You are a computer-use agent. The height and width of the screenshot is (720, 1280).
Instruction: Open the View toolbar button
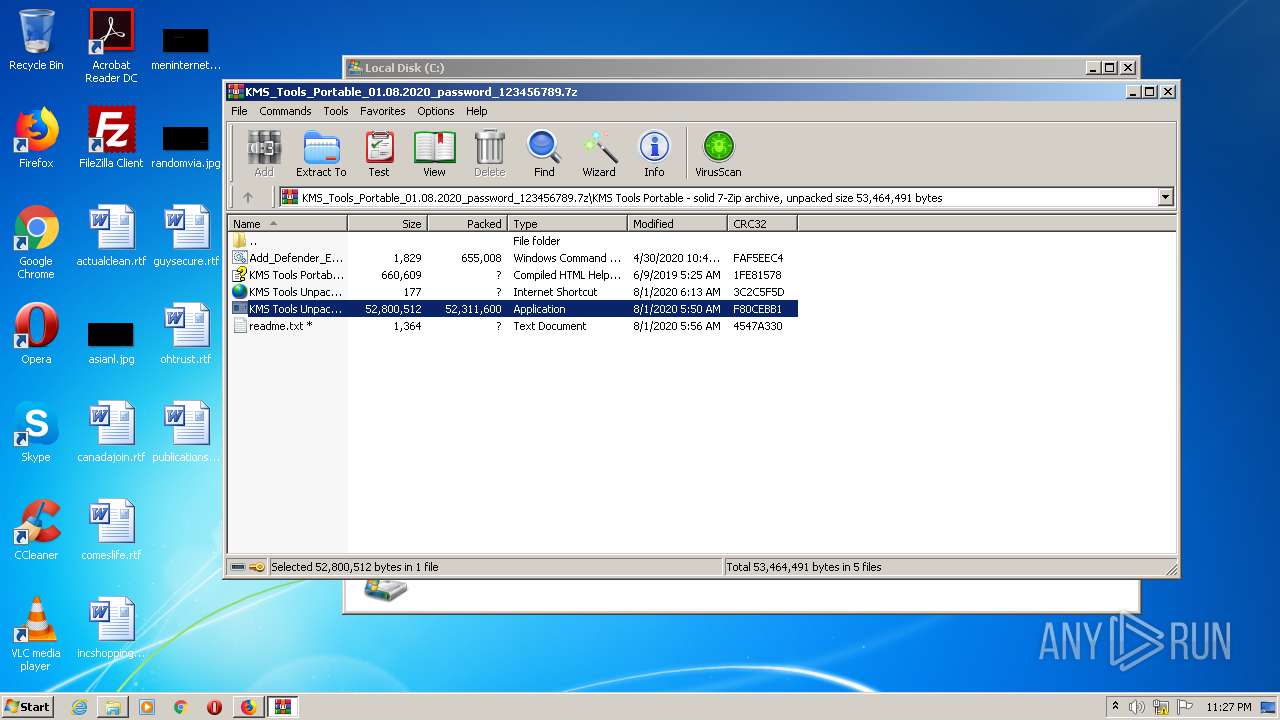click(x=434, y=154)
